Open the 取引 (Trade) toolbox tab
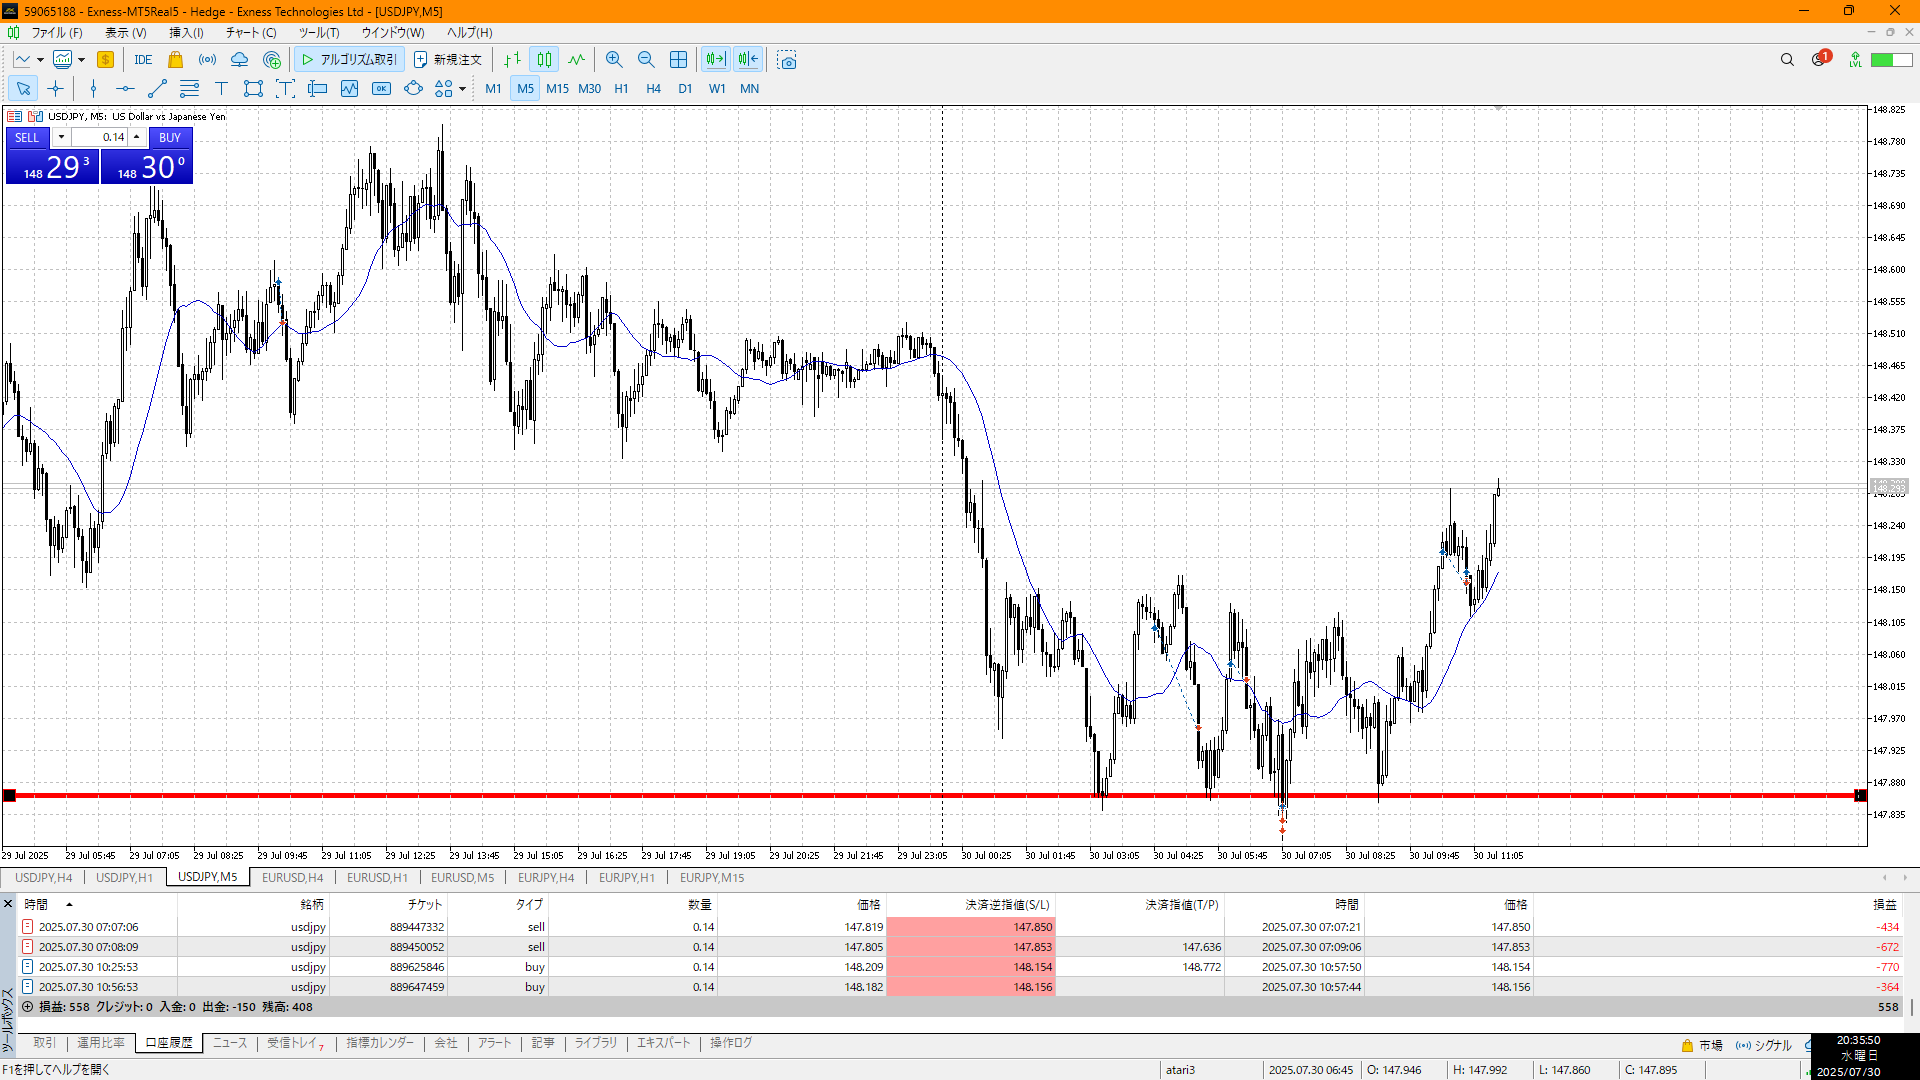The width and height of the screenshot is (1920, 1080). coord(44,1043)
